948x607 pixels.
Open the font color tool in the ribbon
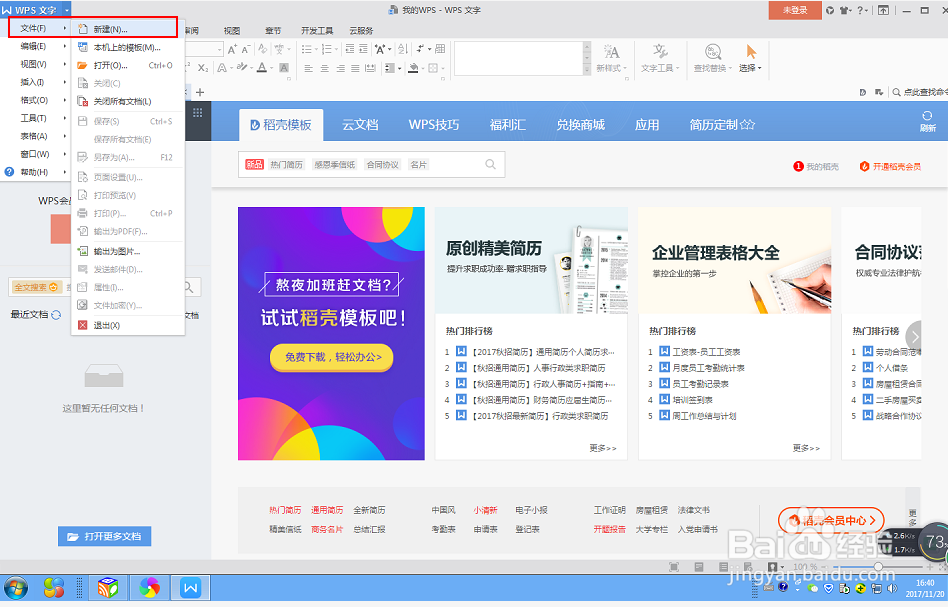coord(263,68)
